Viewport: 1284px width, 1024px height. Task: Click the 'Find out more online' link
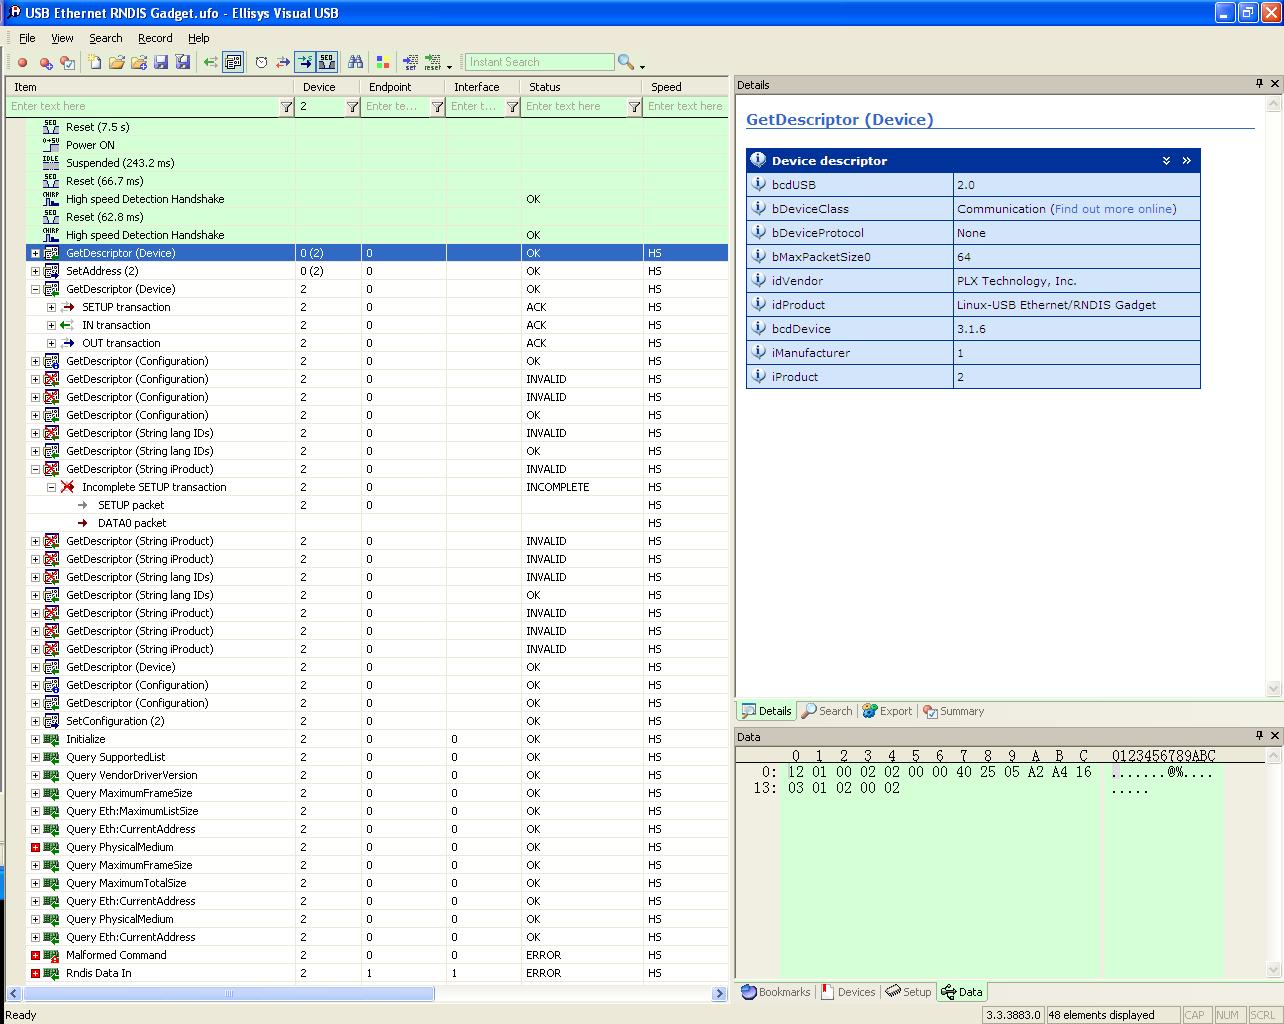point(1113,209)
